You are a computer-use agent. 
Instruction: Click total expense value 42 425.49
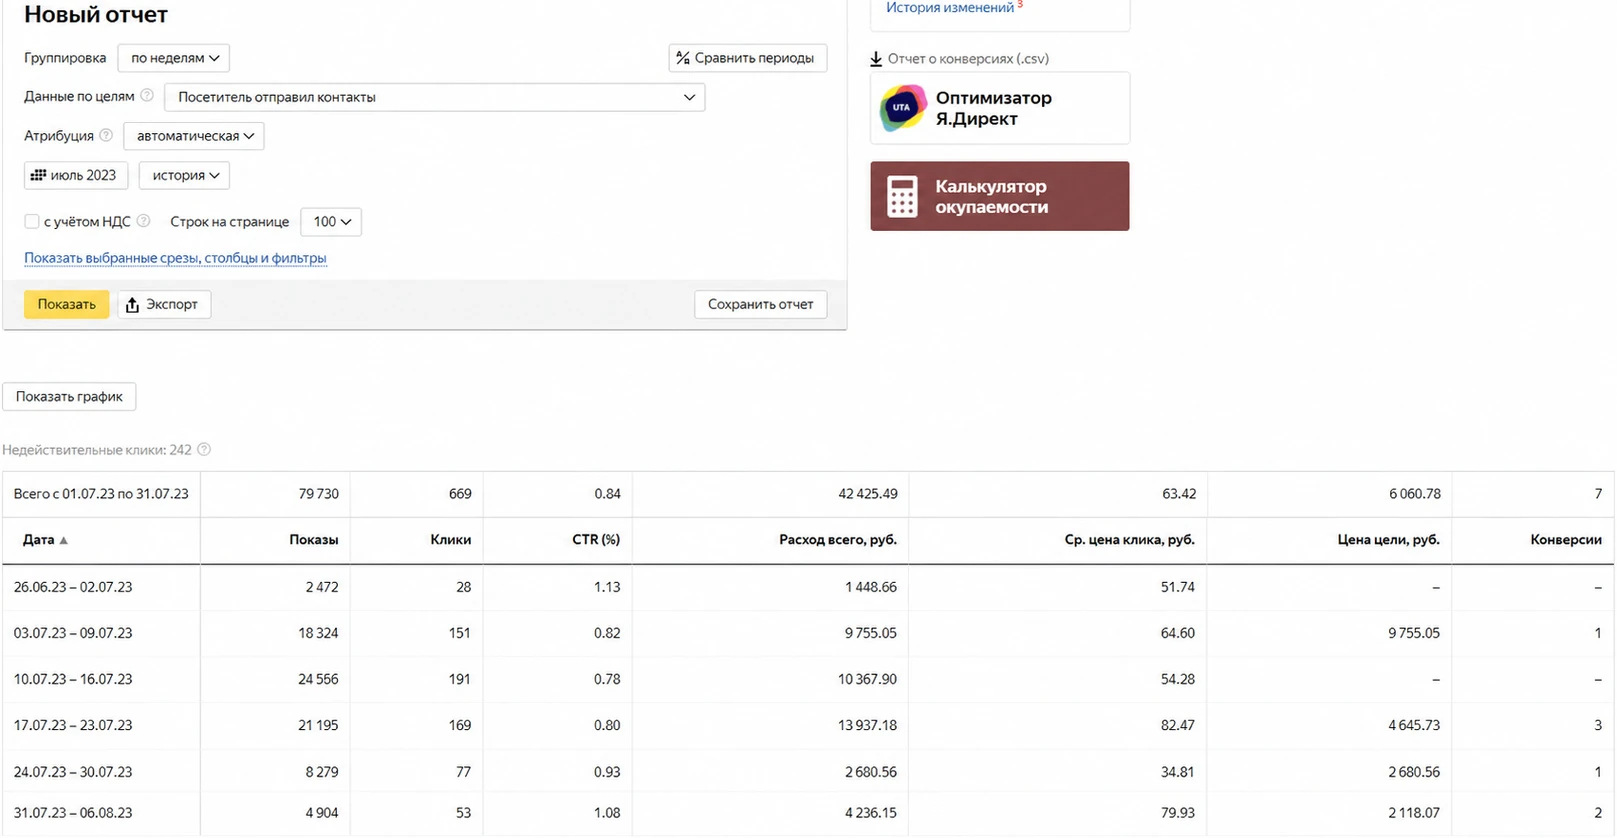pos(867,494)
